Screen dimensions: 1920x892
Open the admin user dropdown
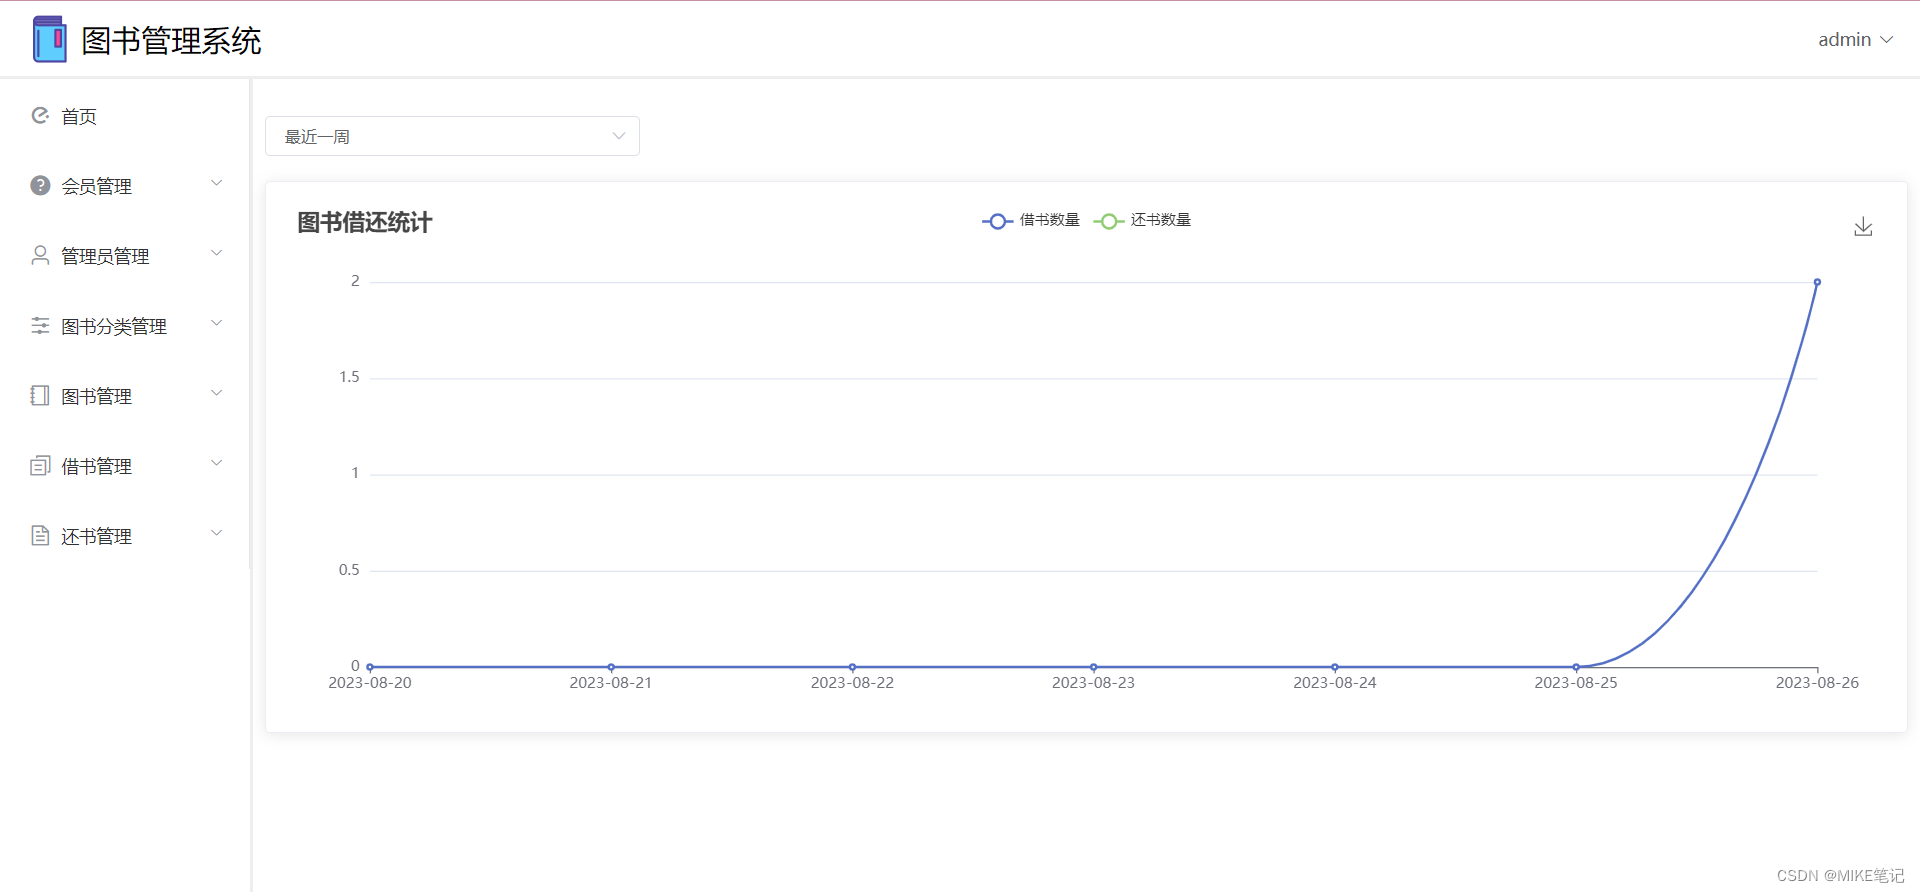pyautogui.click(x=1855, y=40)
